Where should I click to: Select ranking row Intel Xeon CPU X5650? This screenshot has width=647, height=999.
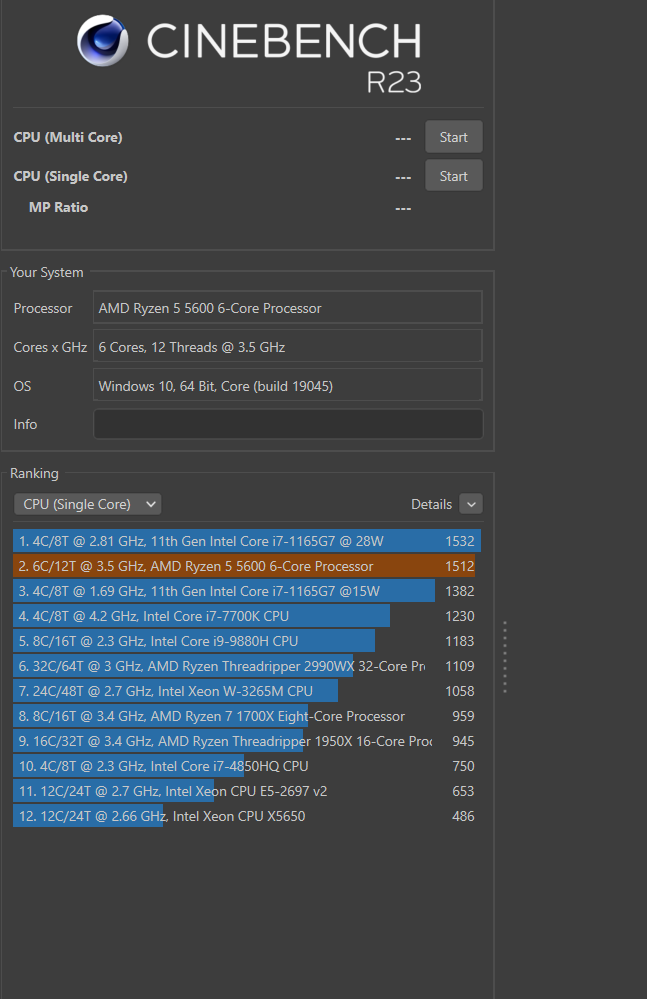click(x=246, y=816)
